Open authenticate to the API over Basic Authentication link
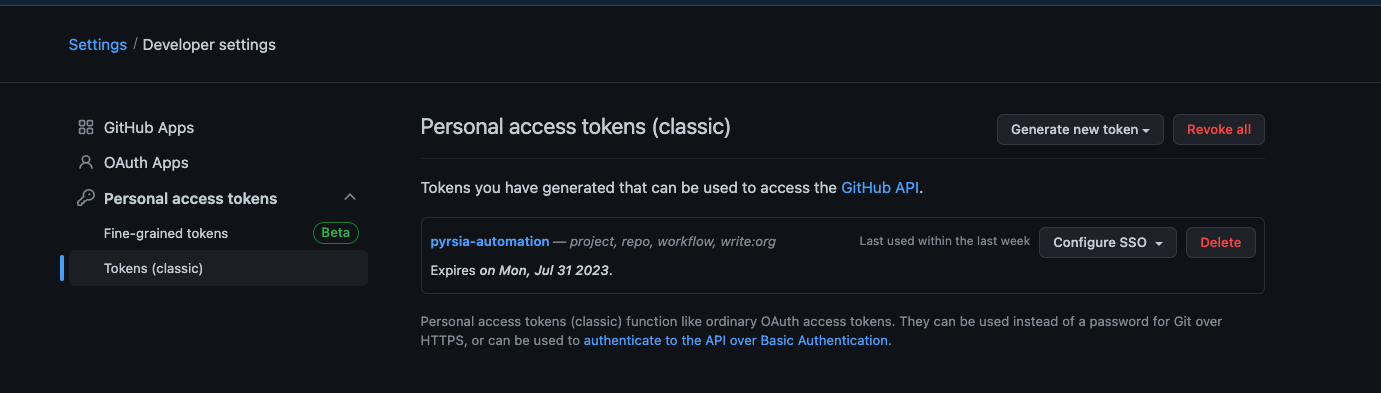Screen dimensions: 1381x393 coord(736,340)
